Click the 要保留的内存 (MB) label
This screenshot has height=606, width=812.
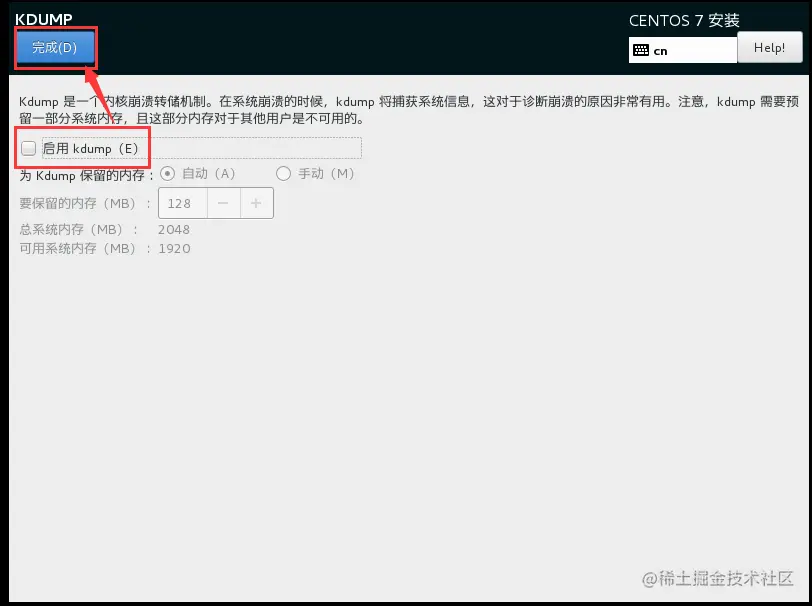(x=85, y=204)
